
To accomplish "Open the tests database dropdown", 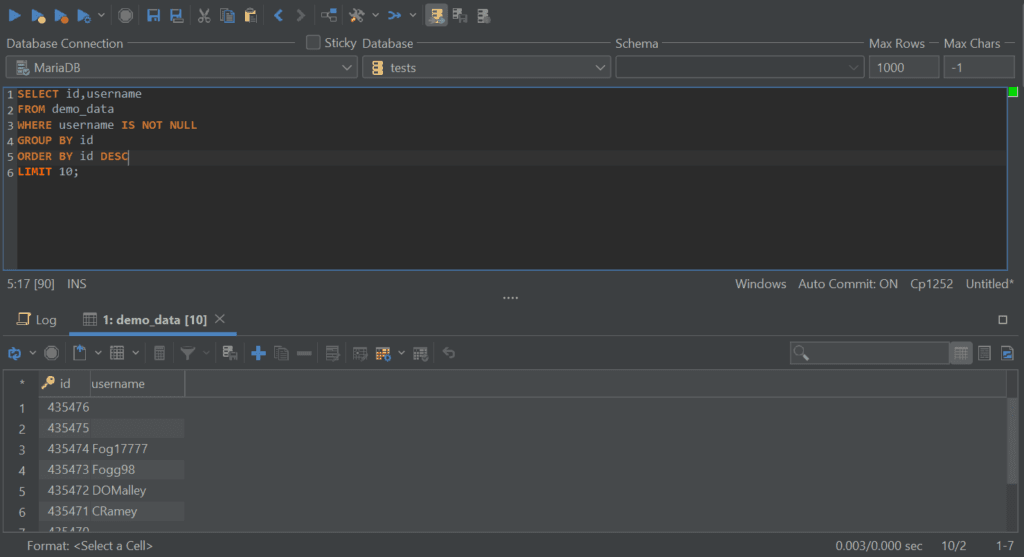I will pos(486,67).
